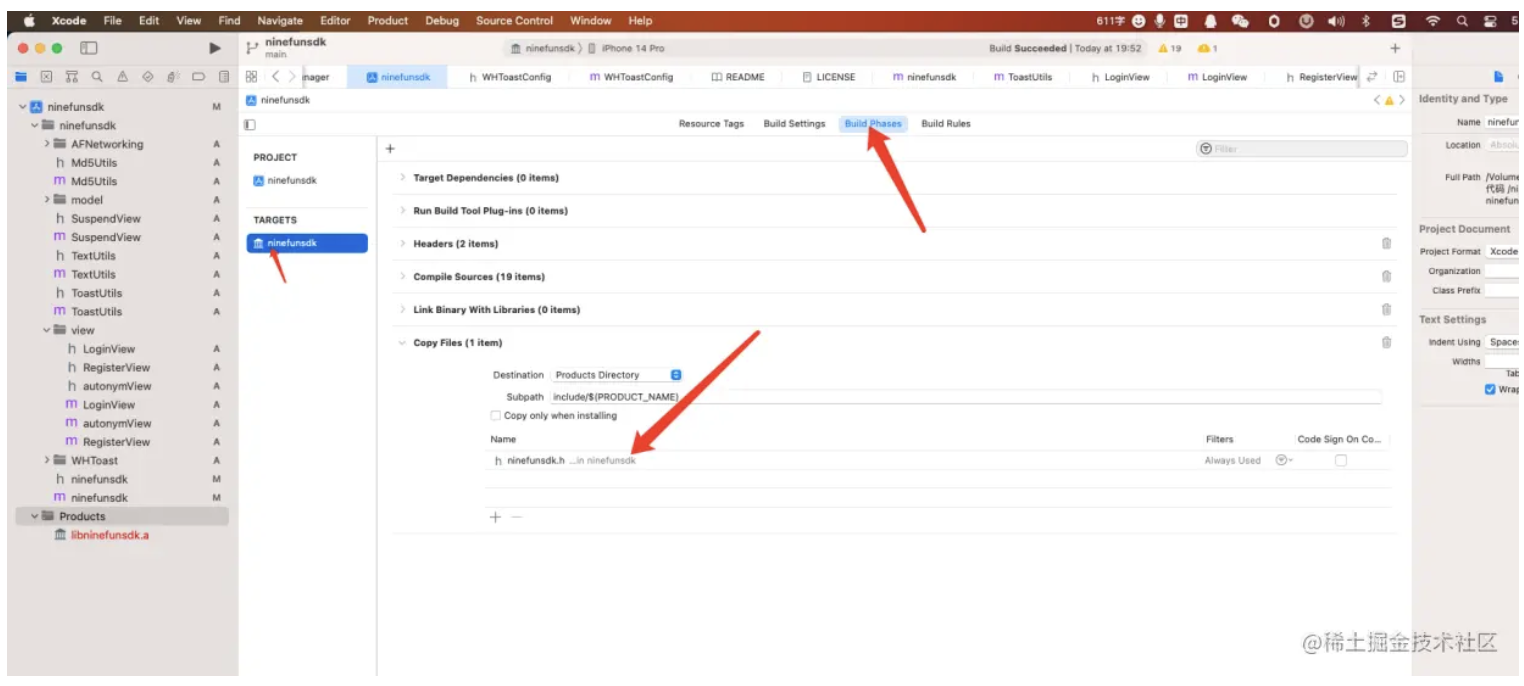Open the debug navigator
This screenshot has width=1524, height=686.
pyautogui.click(x=173, y=76)
